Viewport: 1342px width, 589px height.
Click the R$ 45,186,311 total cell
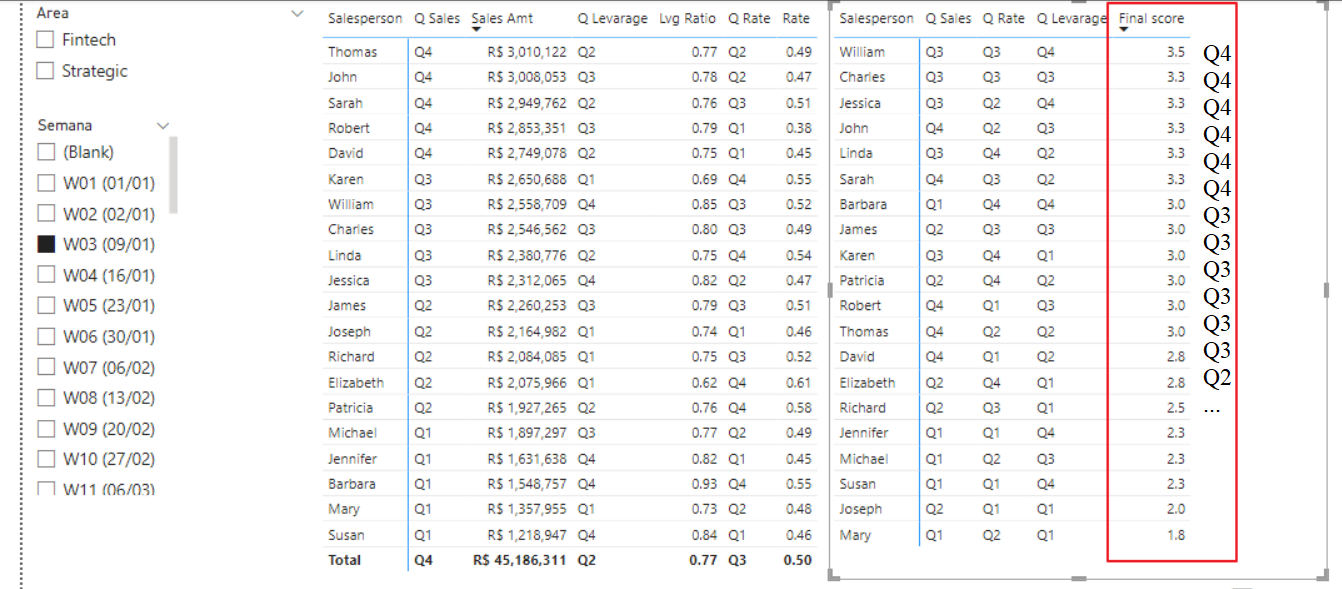(x=520, y=560)
